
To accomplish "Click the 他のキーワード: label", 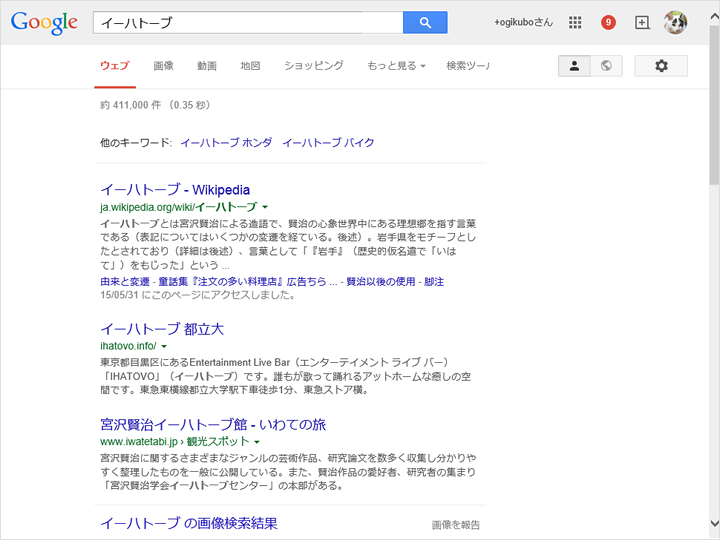I will [x=136, y=143].
